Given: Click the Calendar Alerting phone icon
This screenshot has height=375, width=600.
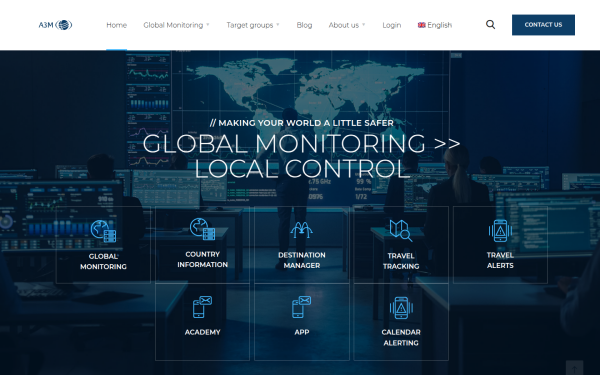Looking at the screenshot, I should [x=401, y=308].
